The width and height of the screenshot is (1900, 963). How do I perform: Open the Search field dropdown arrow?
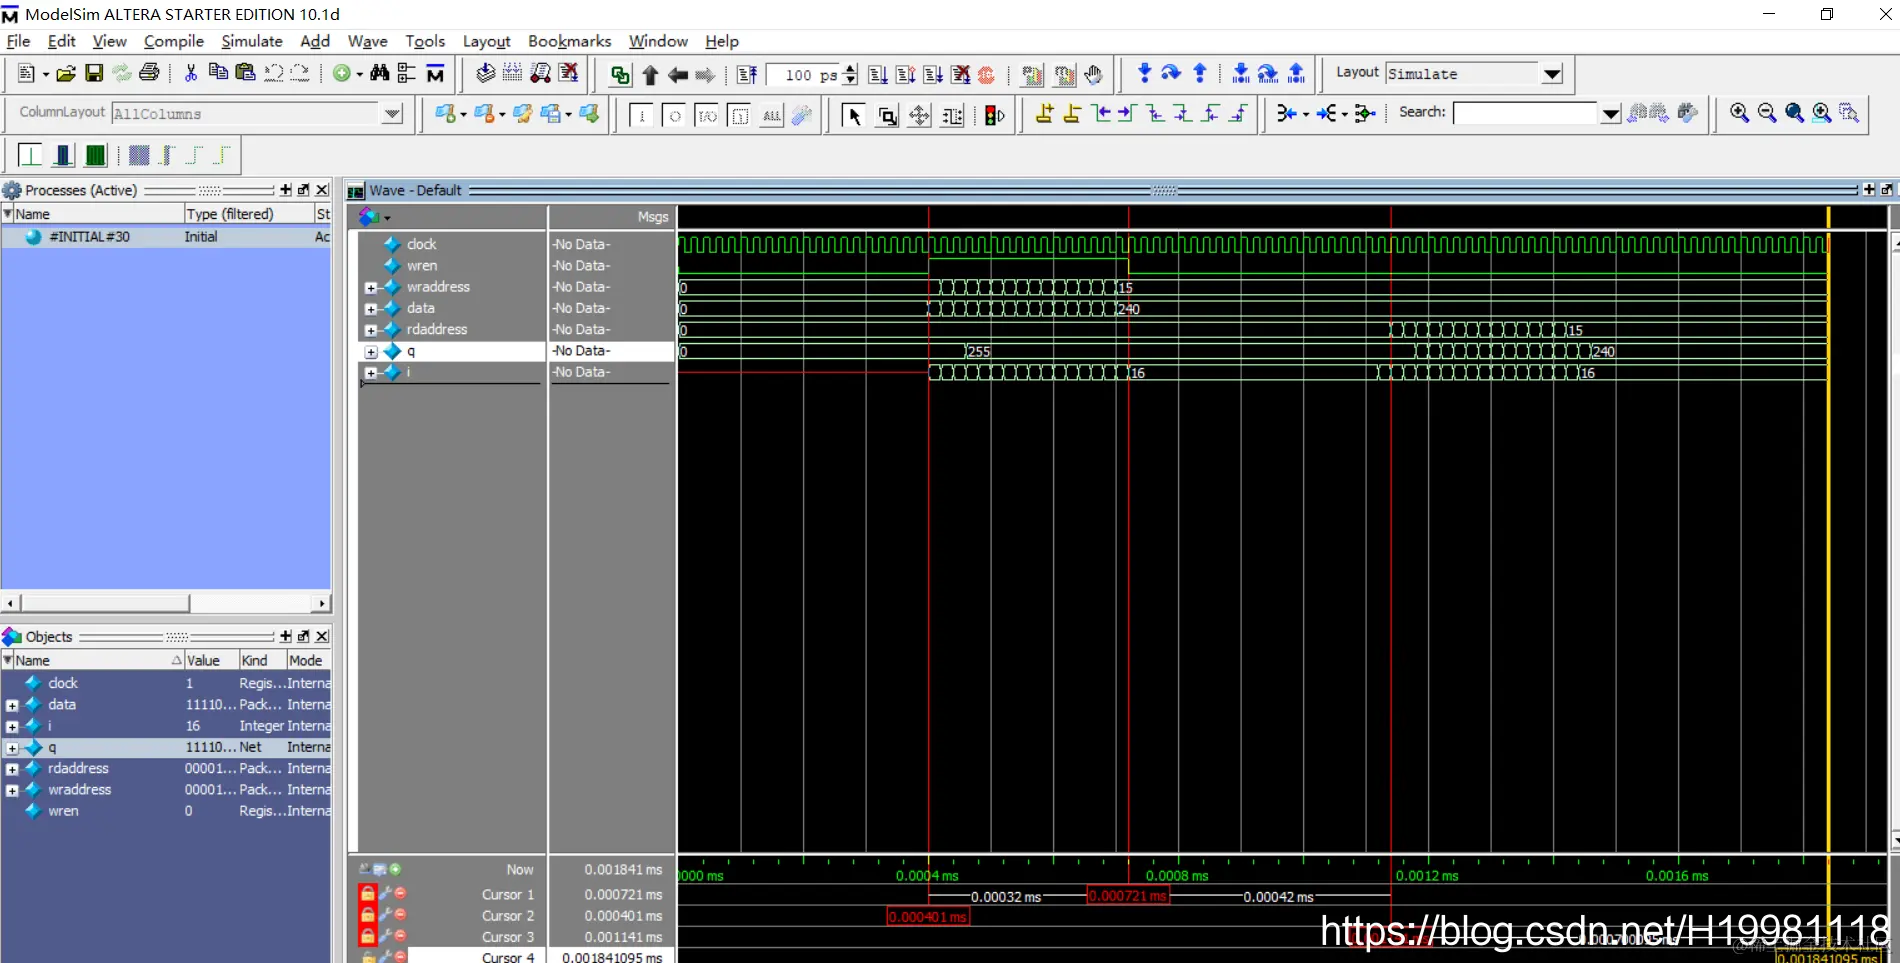point(1610,114)
